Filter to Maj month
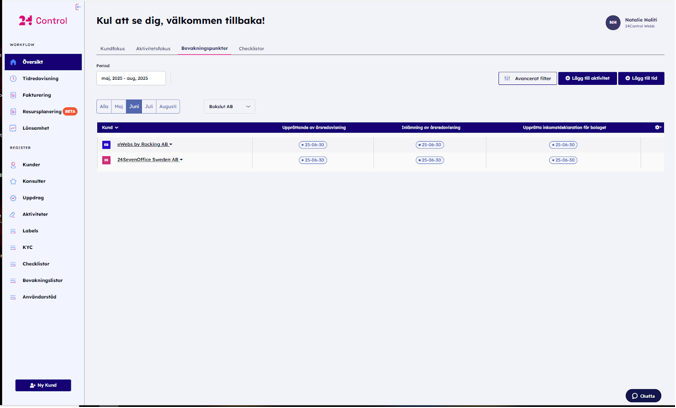The image size is (676, 408). (x=119, y=107)
